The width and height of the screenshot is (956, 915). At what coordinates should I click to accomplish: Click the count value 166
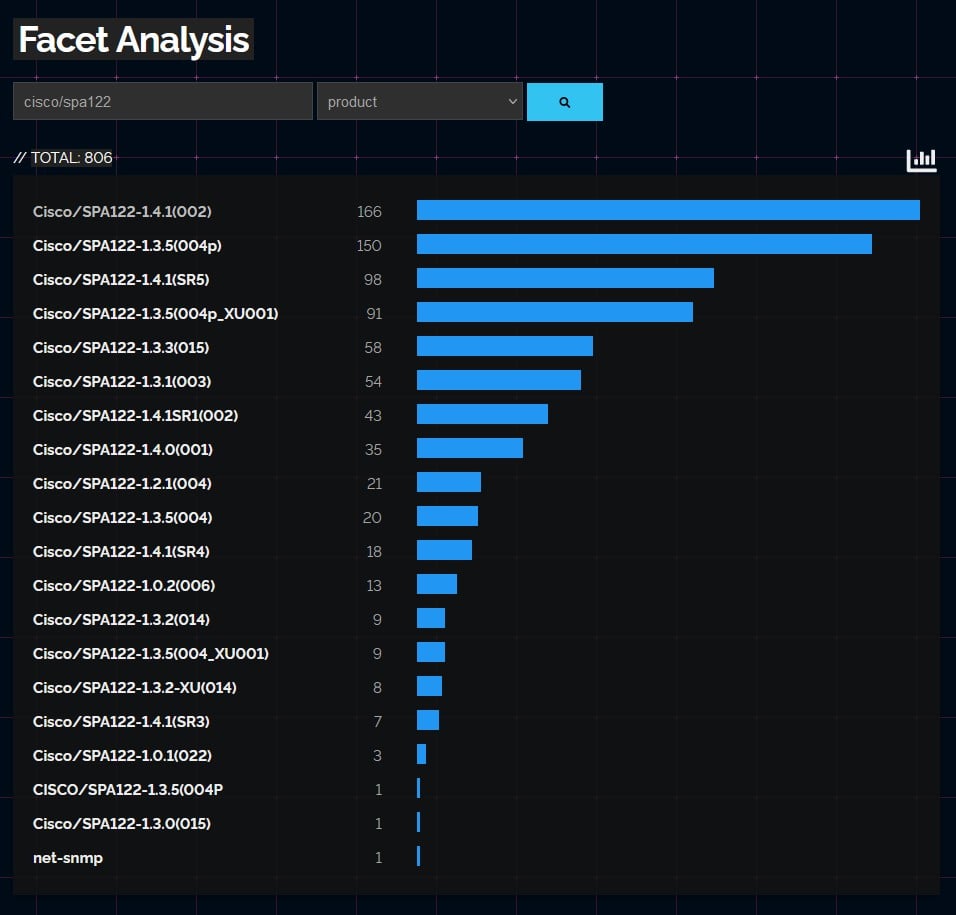point(369,212)
